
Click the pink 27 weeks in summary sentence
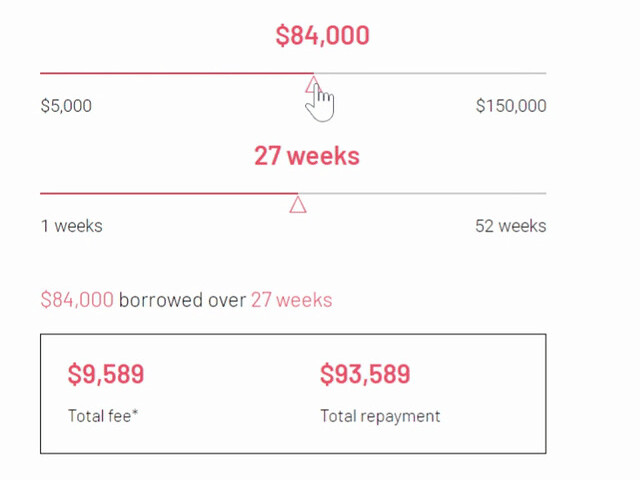(x=291, y=300)
